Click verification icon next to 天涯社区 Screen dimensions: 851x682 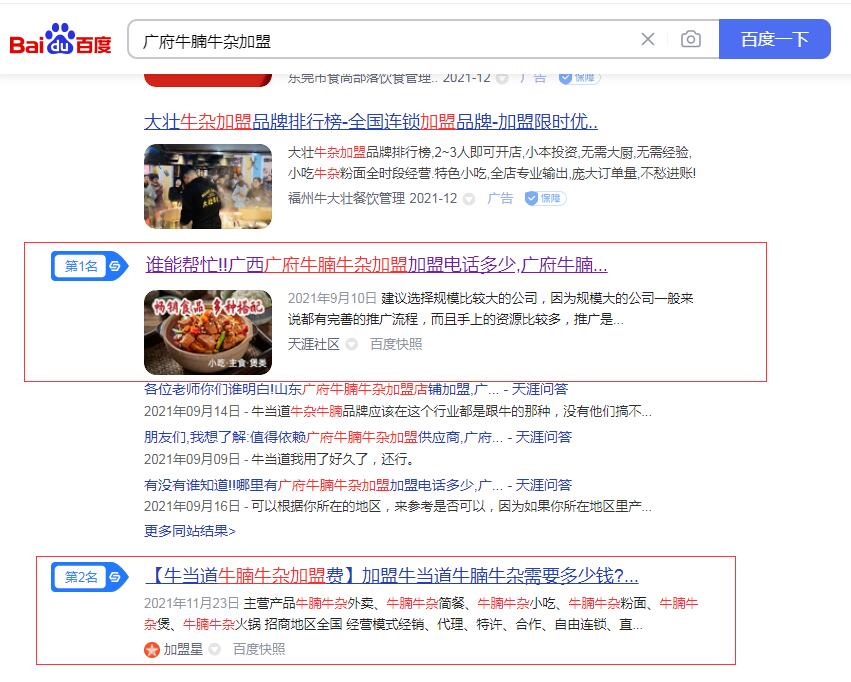[352, 344]
